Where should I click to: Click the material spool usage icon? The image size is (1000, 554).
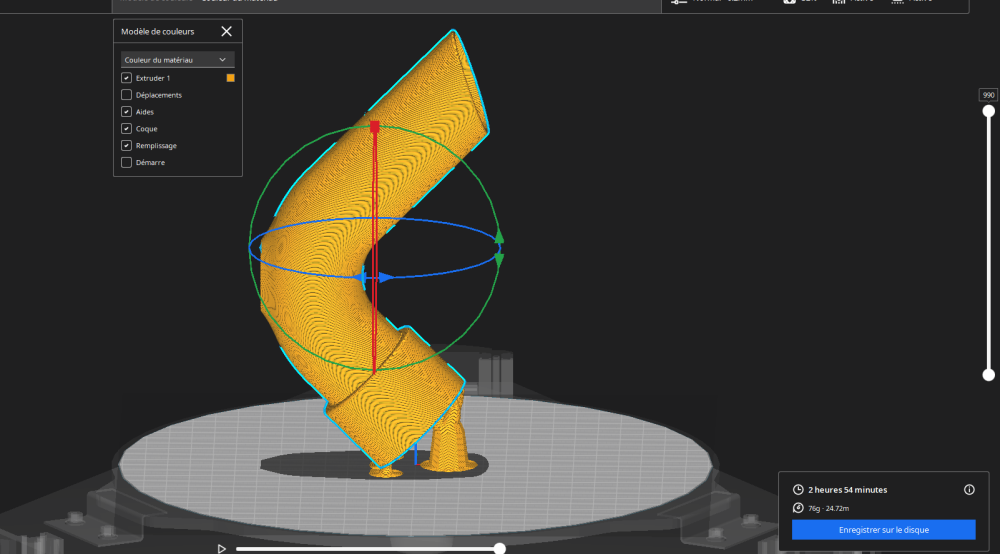coord(797,509)
